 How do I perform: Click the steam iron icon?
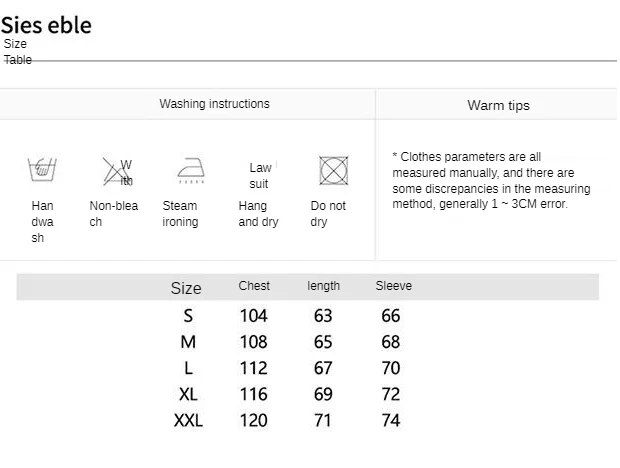191,170
